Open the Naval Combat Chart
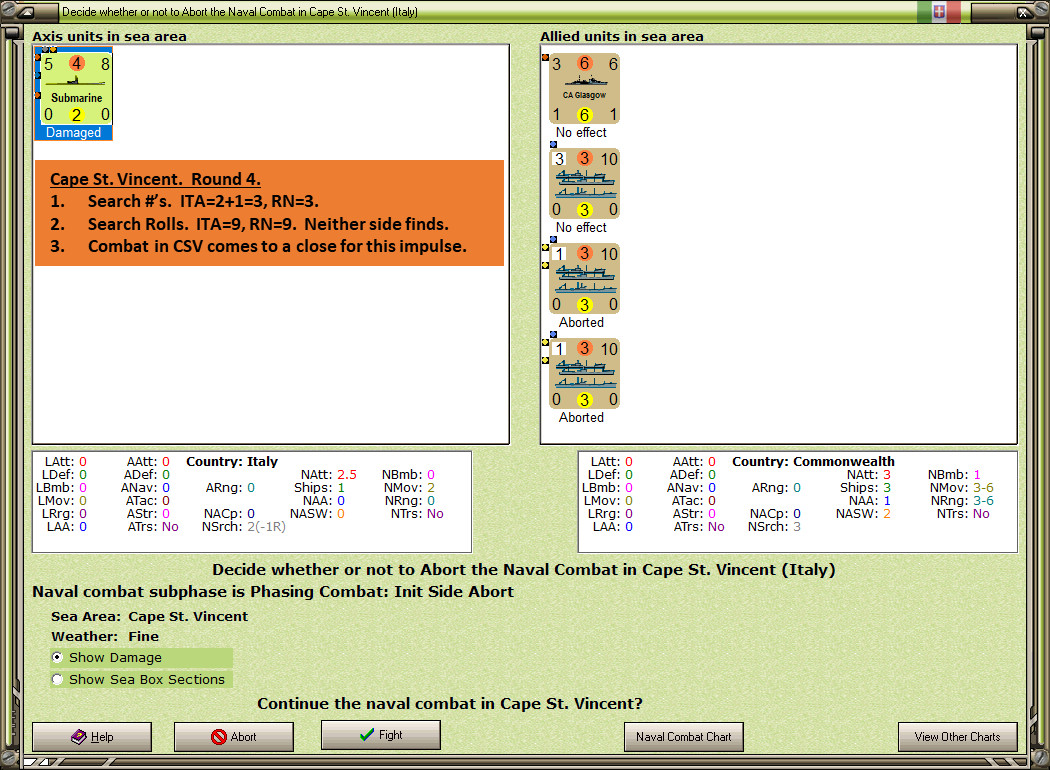1050x770 pixels. tap(684, 737)
